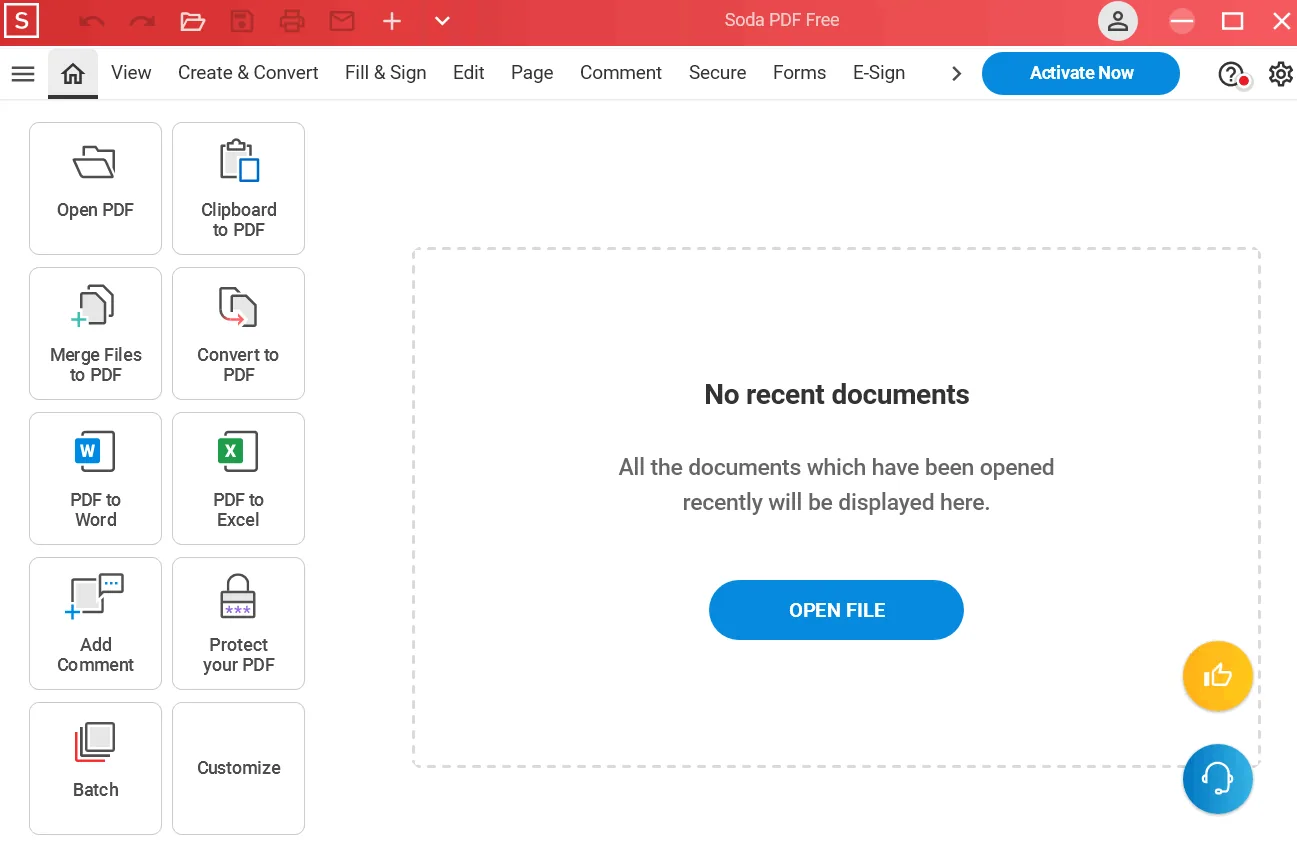This screenshot has height=858, width=1297.
Task: Expand the quick access toolbar dropdown arrow
Action: pyautogui.click(x=442, y=21)
